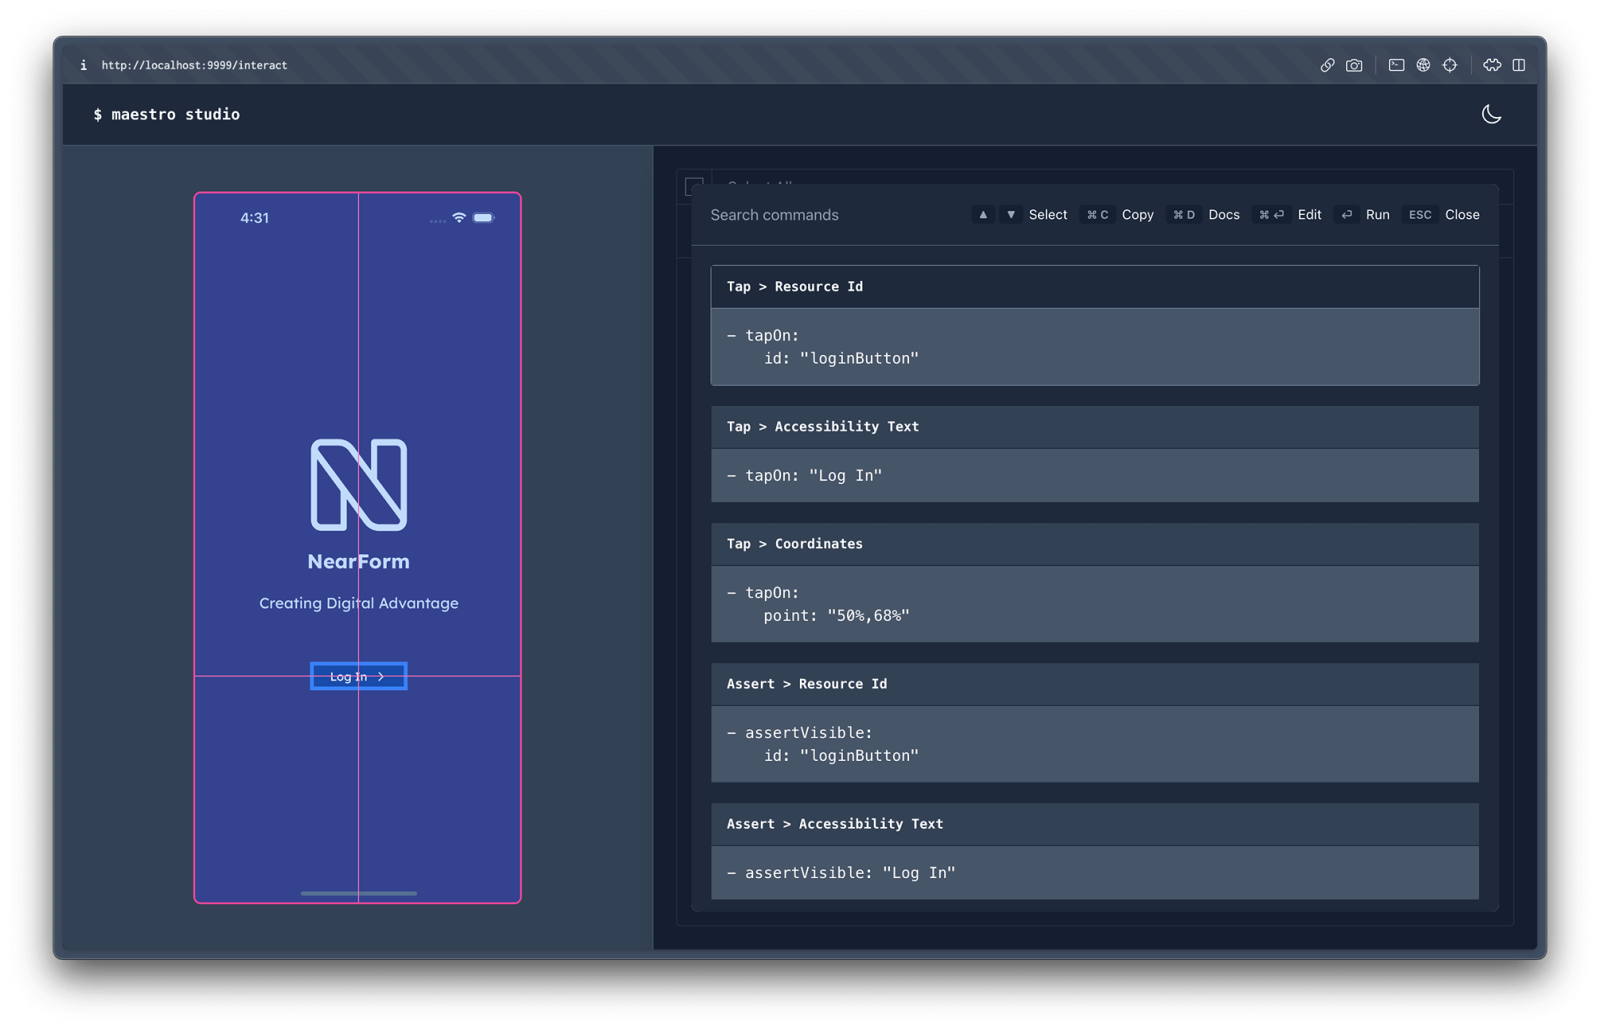Click the maestro studio header title
This screenshot has width=1600, height=1030.
click(167, 115)
